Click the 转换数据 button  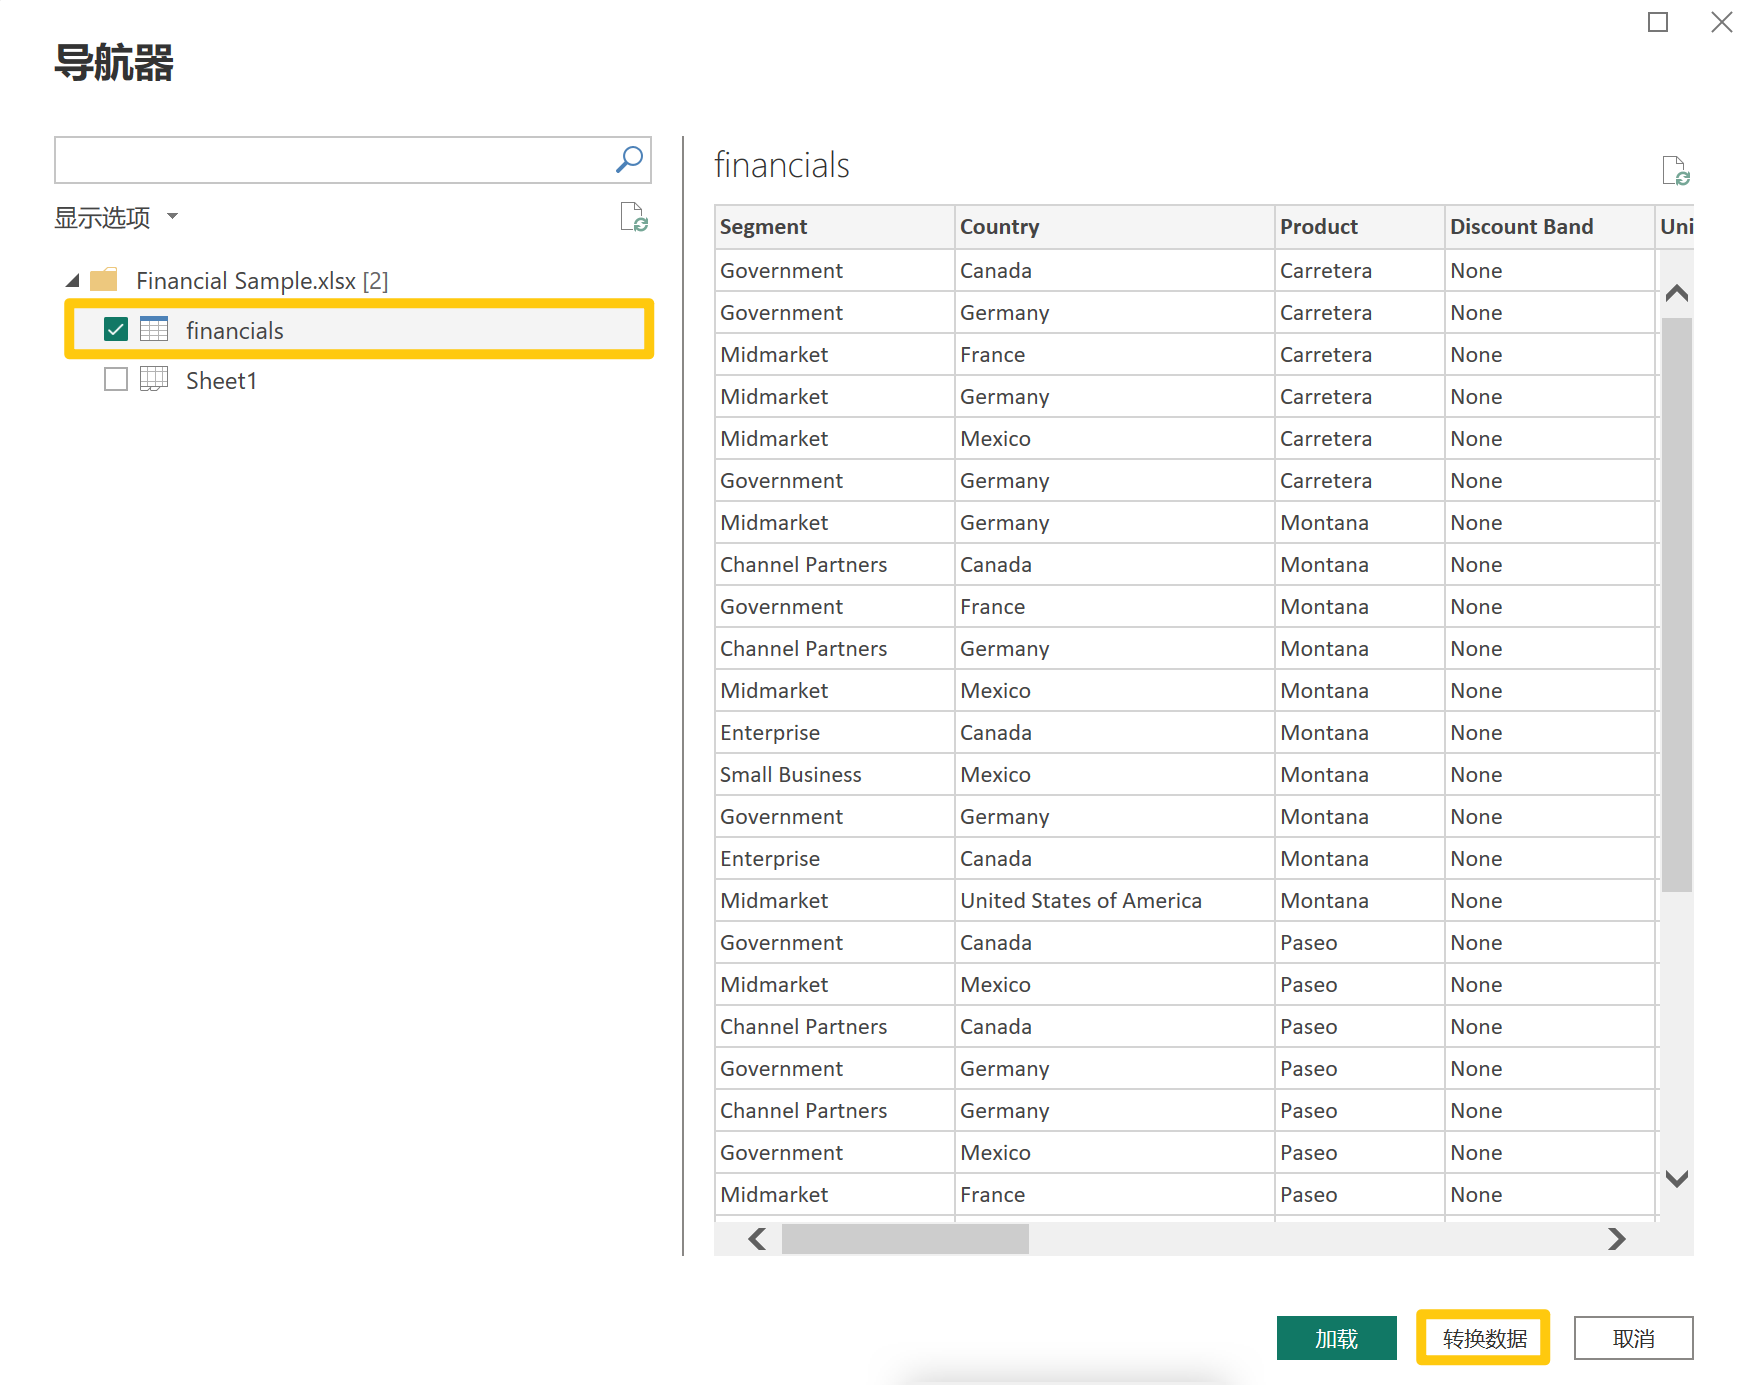pos(1483,1338)
